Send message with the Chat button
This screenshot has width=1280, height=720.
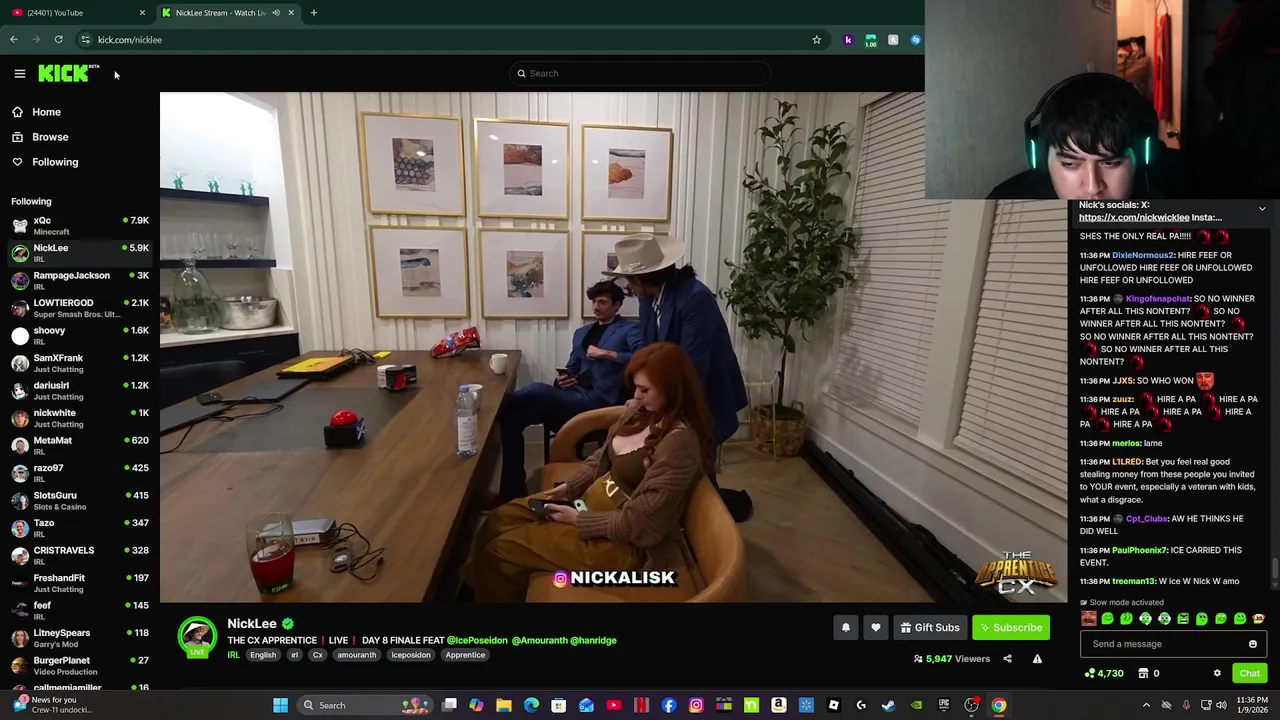click(x=1249, y=673)
